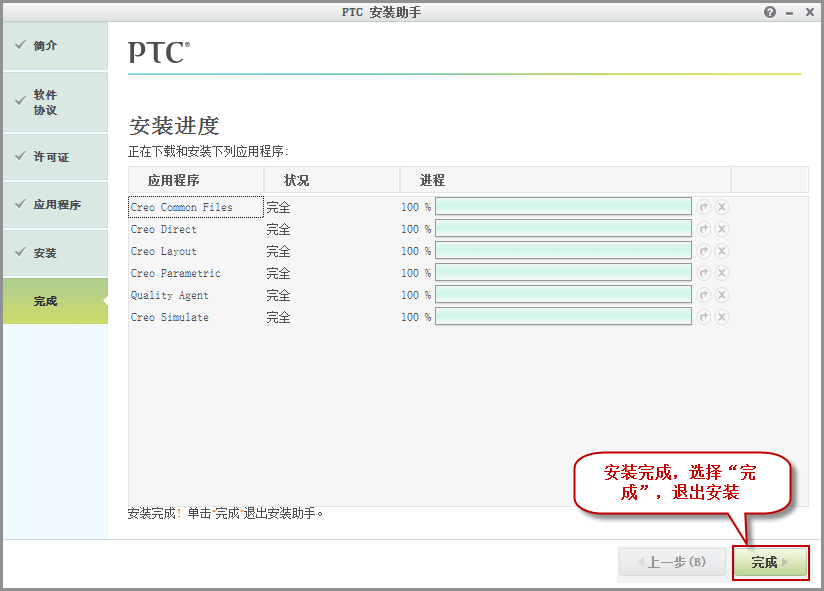Click the 完全 status for Creo Direct
824x591 pixels.
point(278,230)
